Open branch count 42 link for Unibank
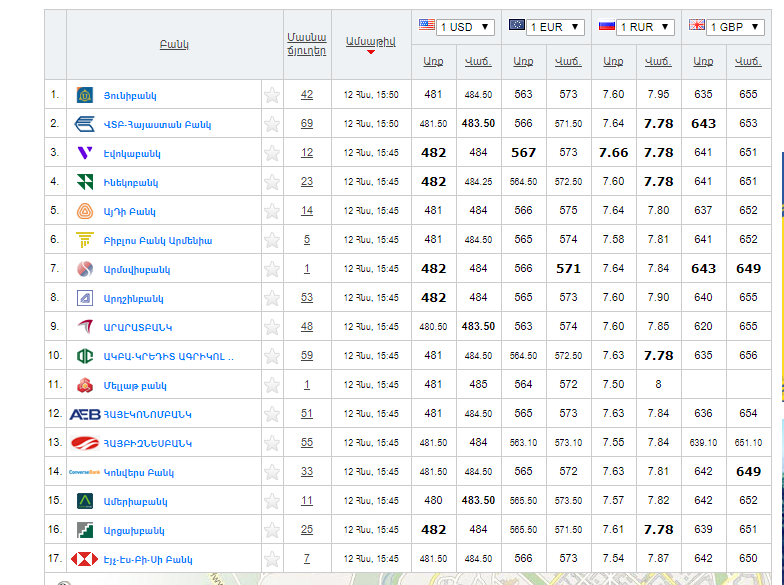 click(x=307, y=94)
